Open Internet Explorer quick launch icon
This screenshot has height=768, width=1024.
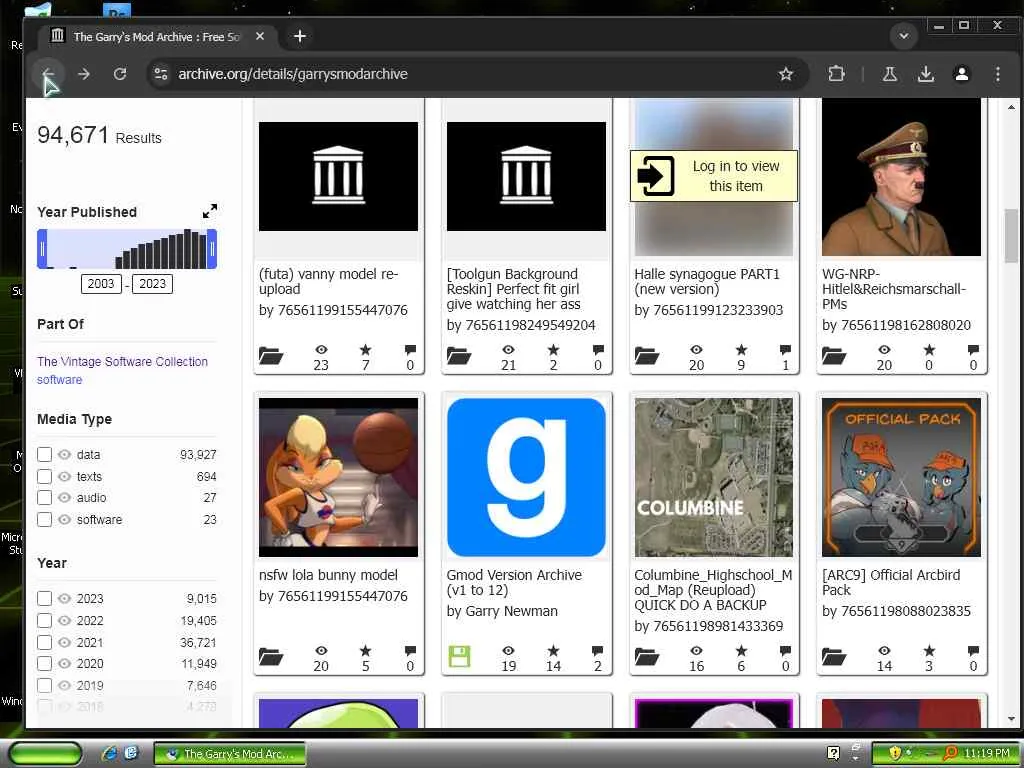tap(110, 754)
